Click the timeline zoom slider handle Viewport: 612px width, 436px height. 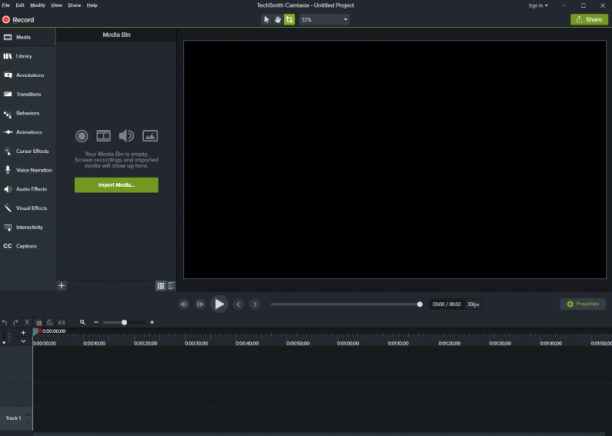point(124,322)
